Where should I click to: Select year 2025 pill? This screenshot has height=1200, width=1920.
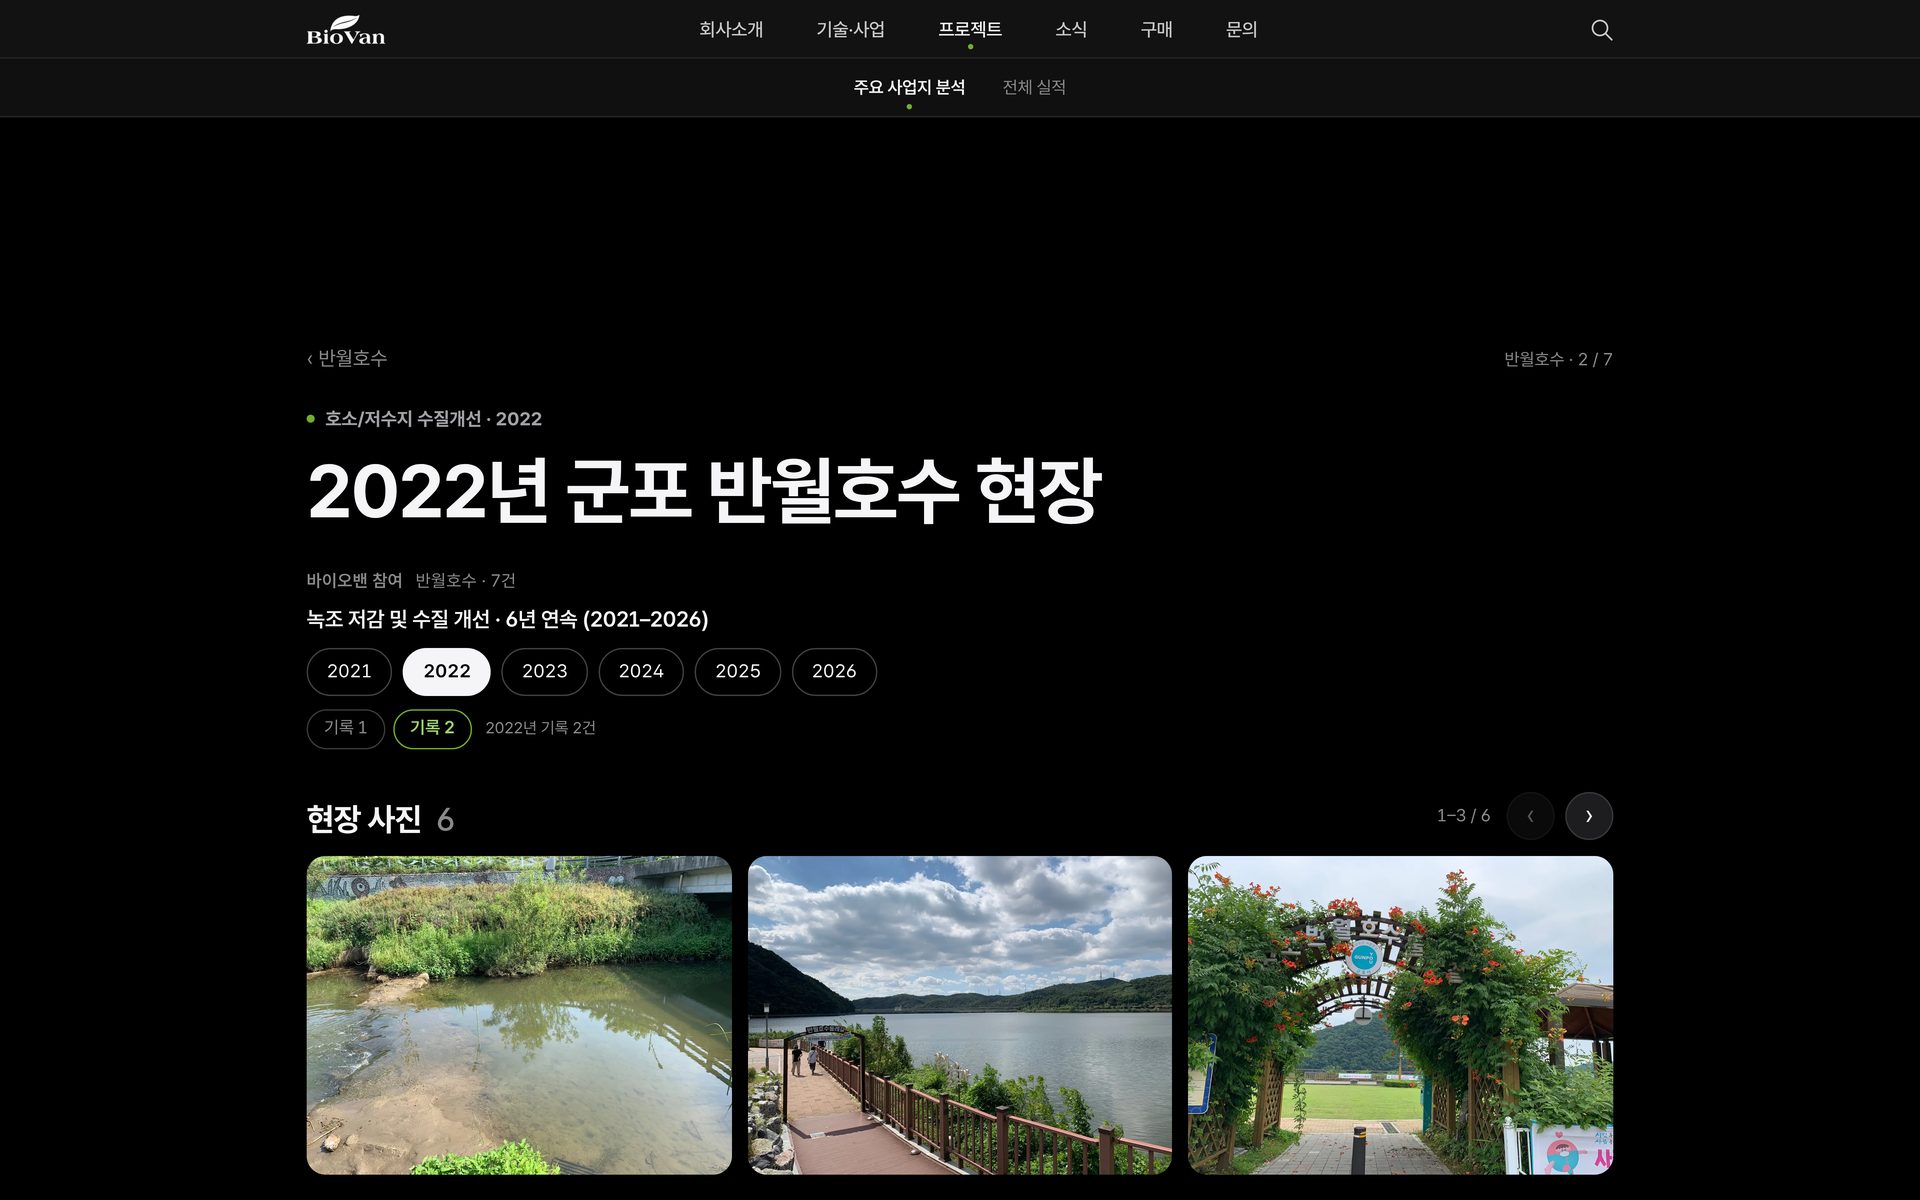coord(738,671)
